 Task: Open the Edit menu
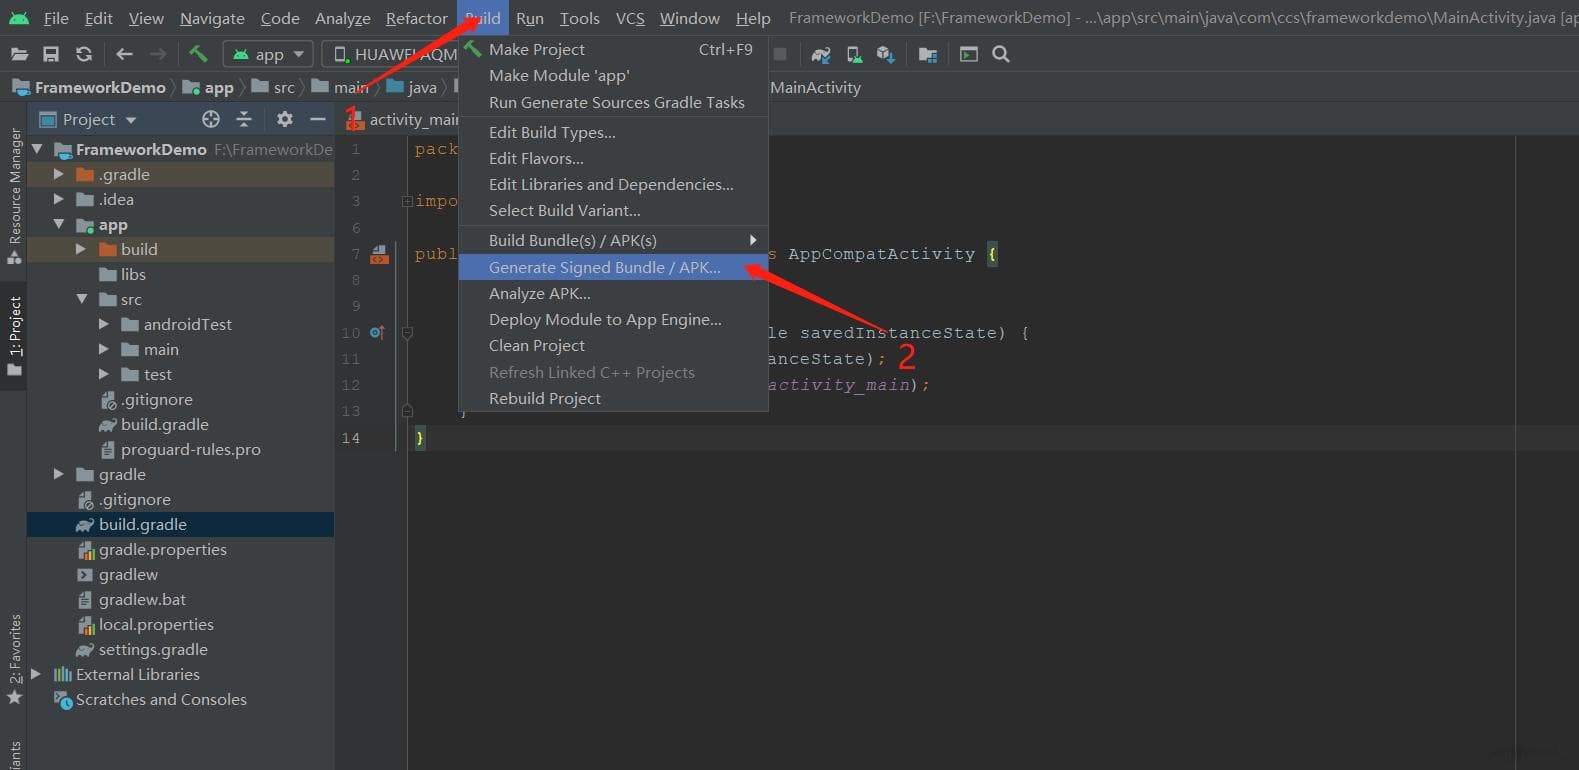click(99, 18)
